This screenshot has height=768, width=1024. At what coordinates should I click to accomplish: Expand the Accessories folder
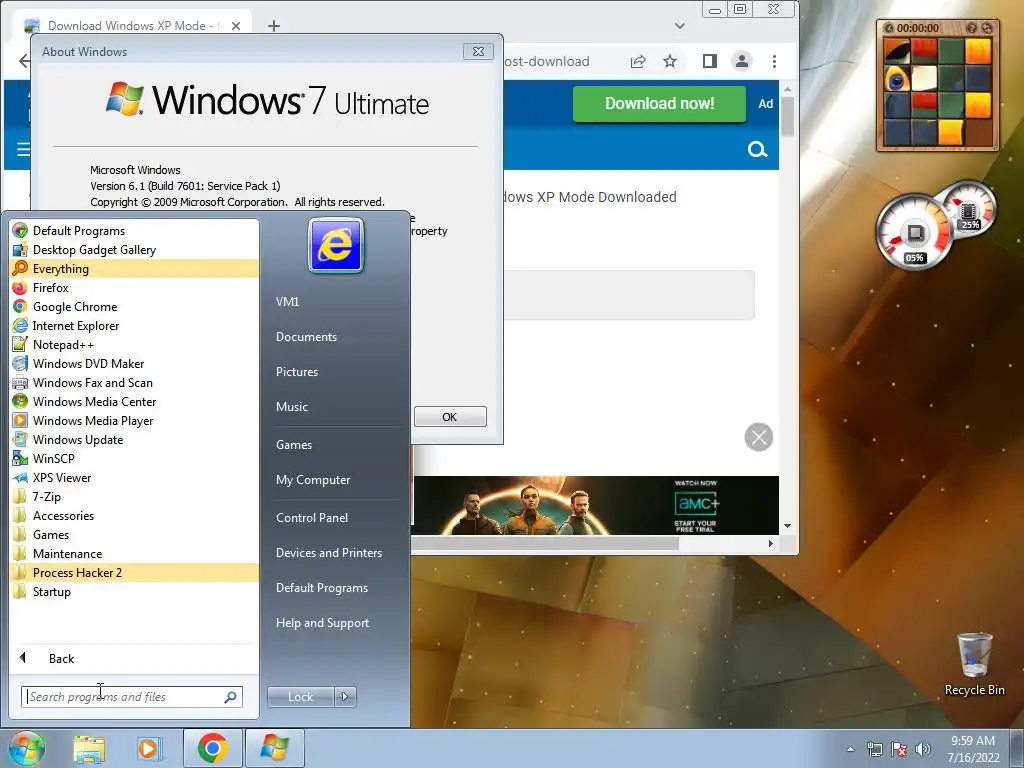[135, 515]
